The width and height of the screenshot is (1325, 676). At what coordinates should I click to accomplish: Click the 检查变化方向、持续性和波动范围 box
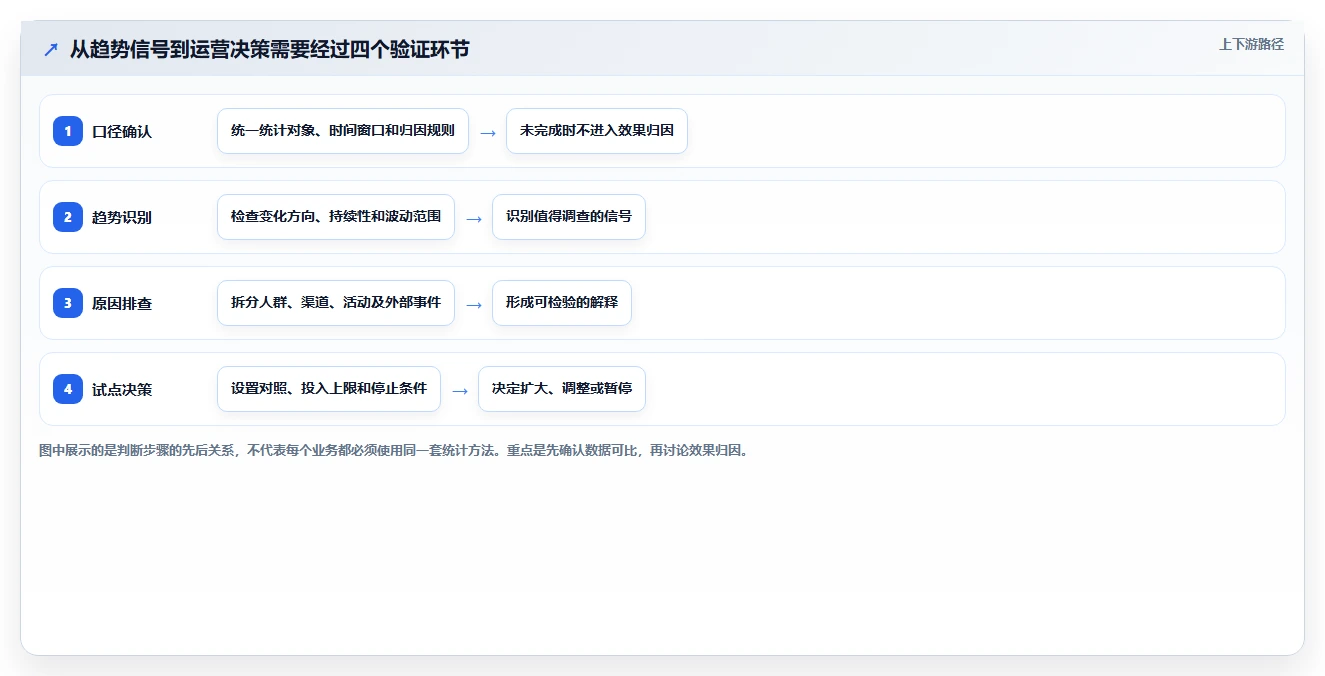coord(336,217)
